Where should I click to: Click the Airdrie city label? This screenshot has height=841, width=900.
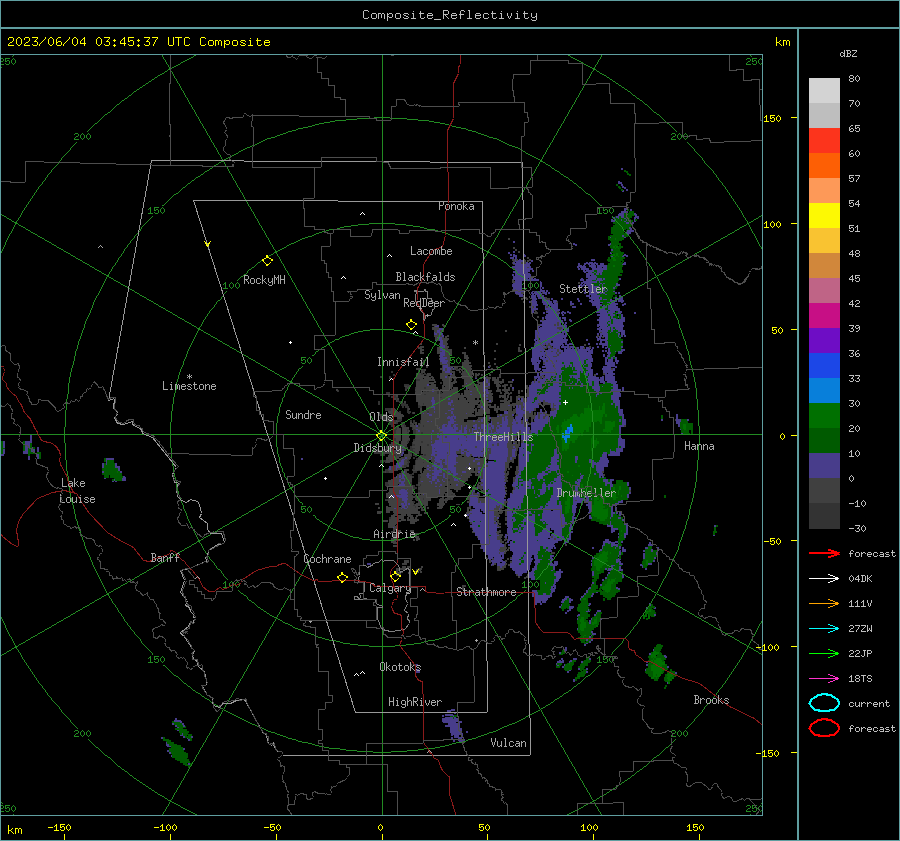pos(394,534)
